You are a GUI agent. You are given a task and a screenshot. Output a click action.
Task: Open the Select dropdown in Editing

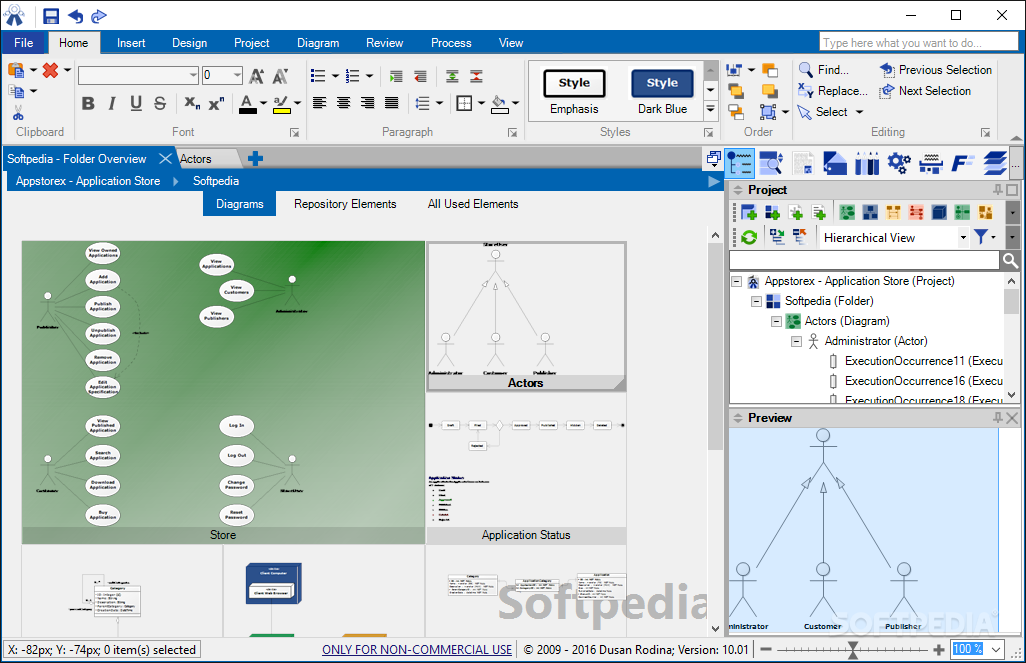[859, 112]
